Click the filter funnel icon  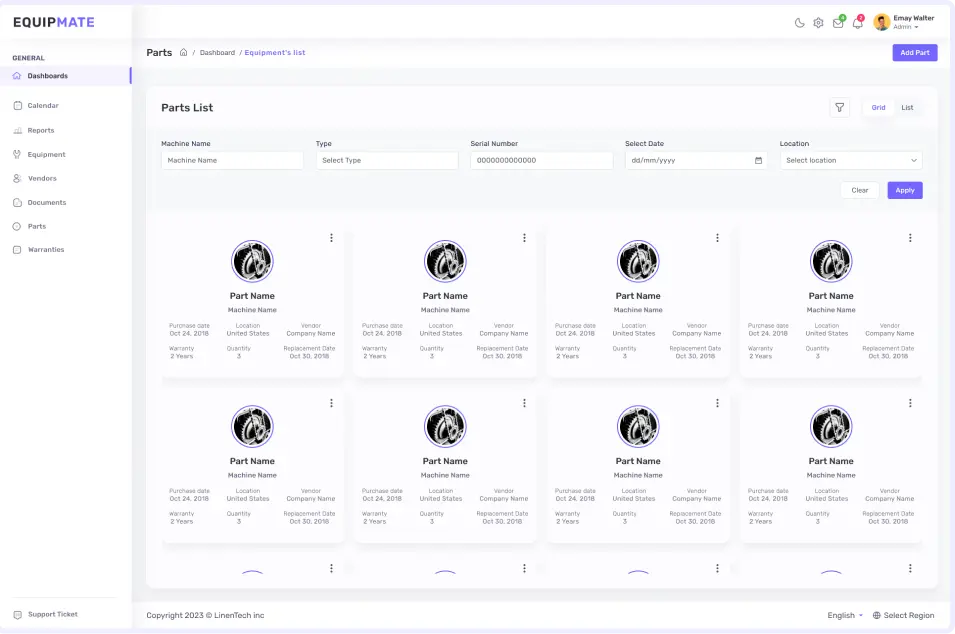[840, 108]
